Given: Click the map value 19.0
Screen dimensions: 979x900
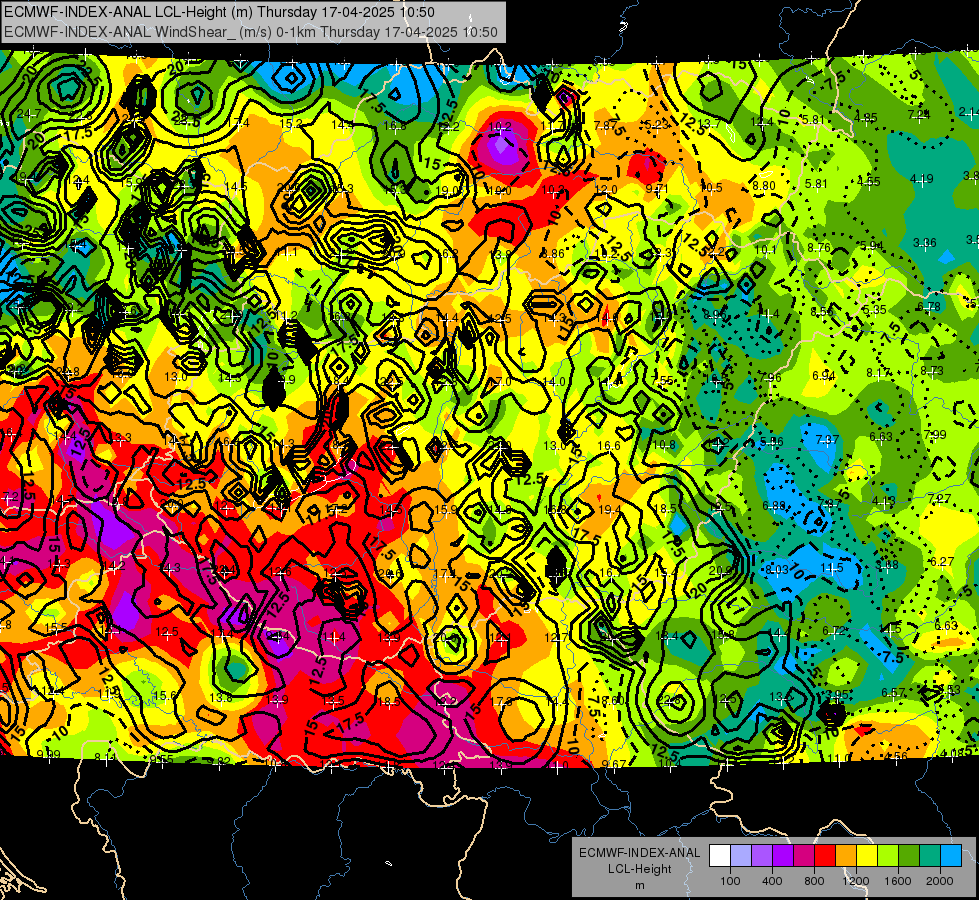Looking at the screenshot, I should tap(448, 190).
